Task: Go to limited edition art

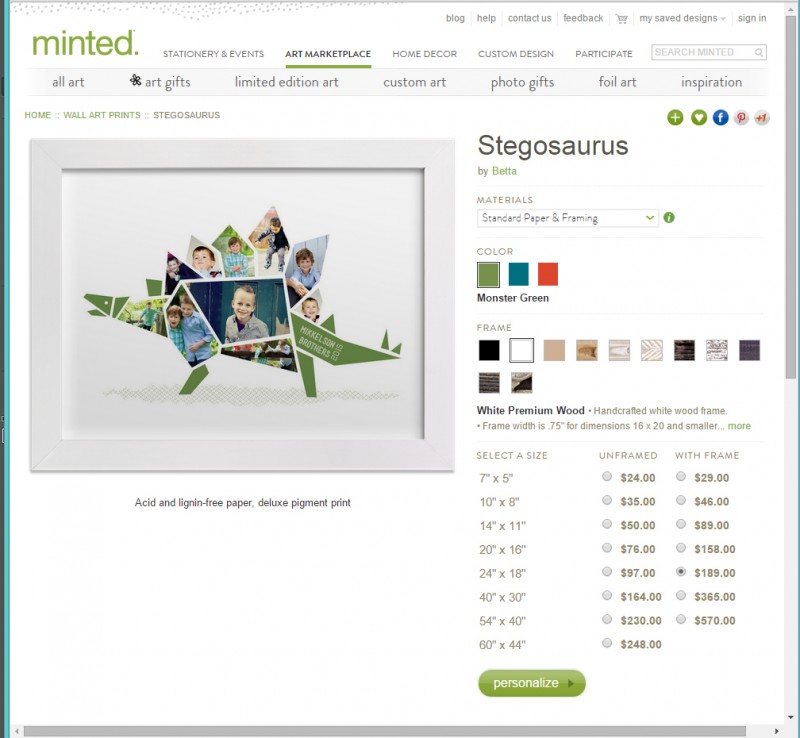Action: [286, 82]
